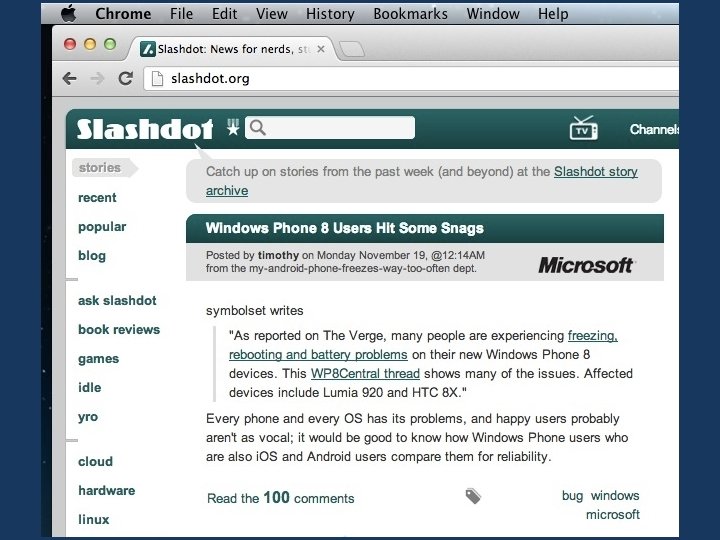Screen dimensions: 720x540
Task: Select the stories sidebar label
Action: pos(100,168)
